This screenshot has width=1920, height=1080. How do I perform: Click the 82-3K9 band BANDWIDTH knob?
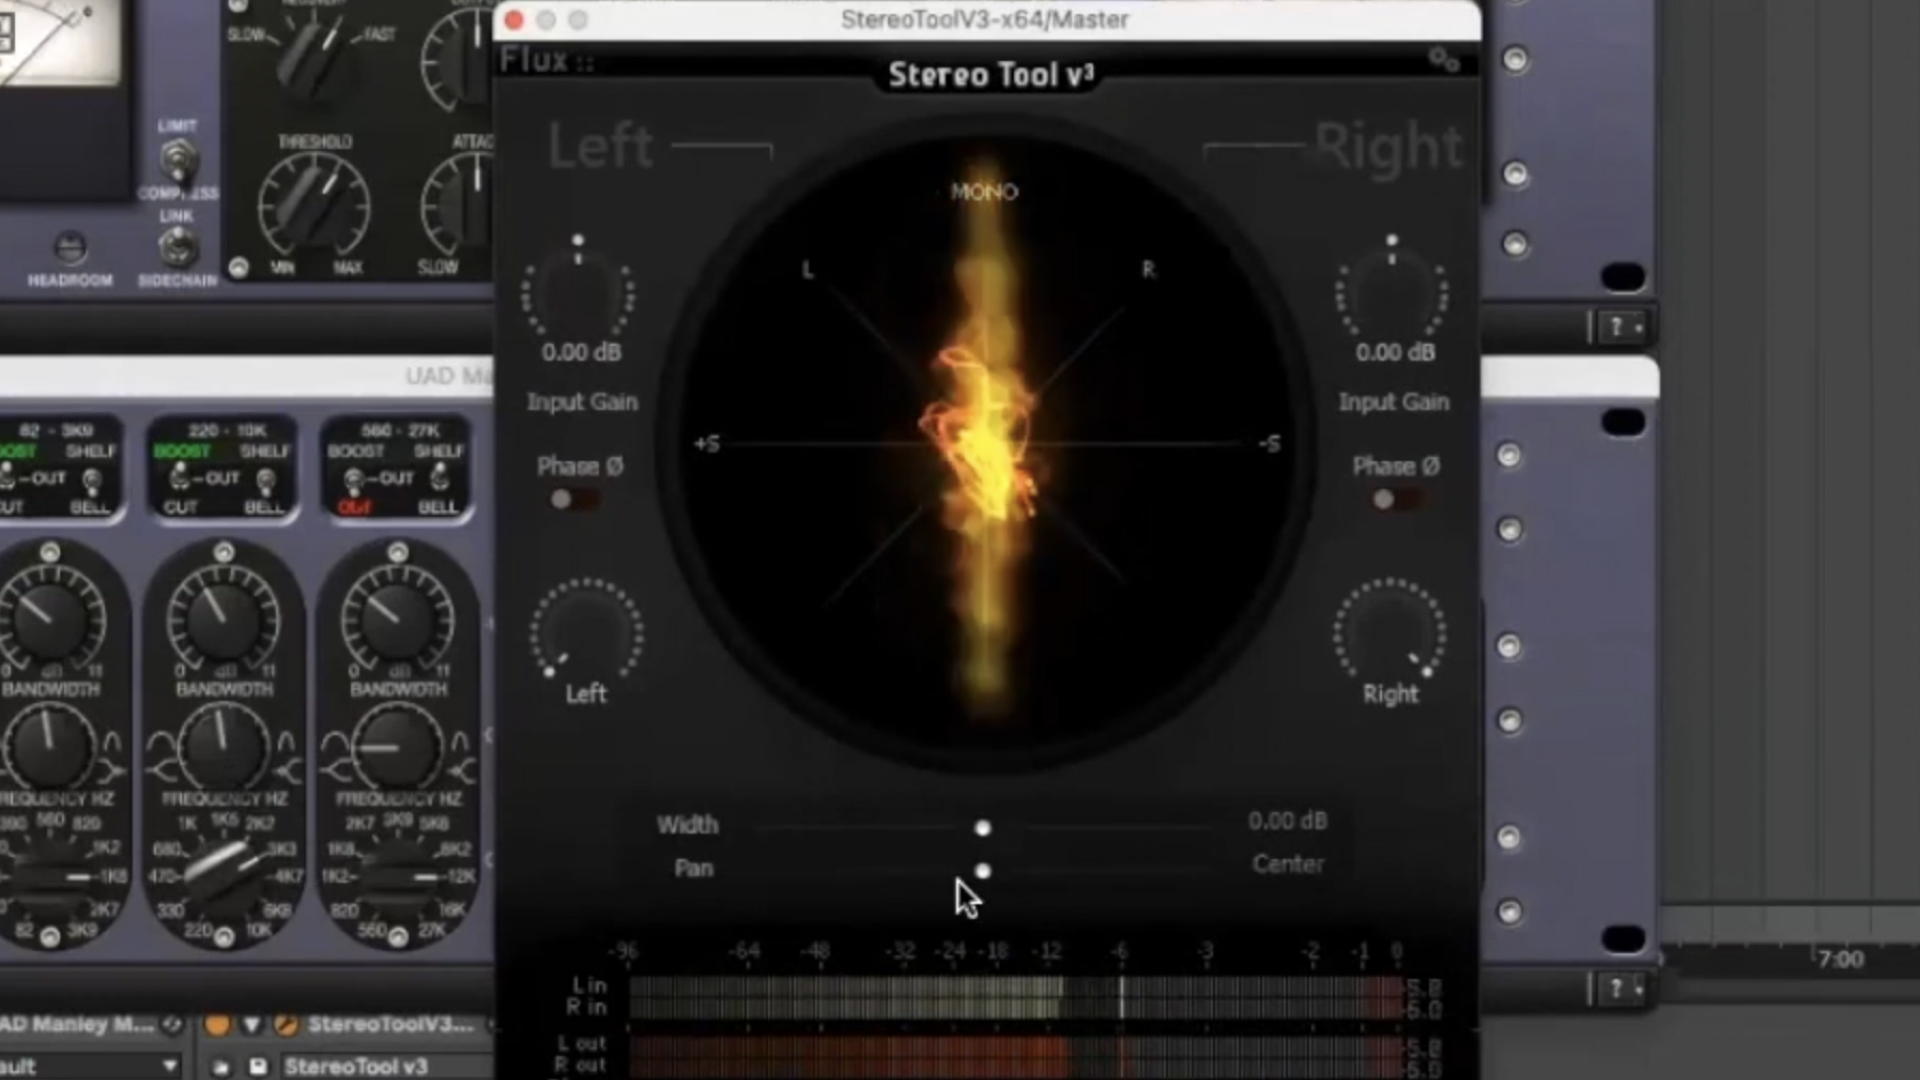click(x=48, y=747)
